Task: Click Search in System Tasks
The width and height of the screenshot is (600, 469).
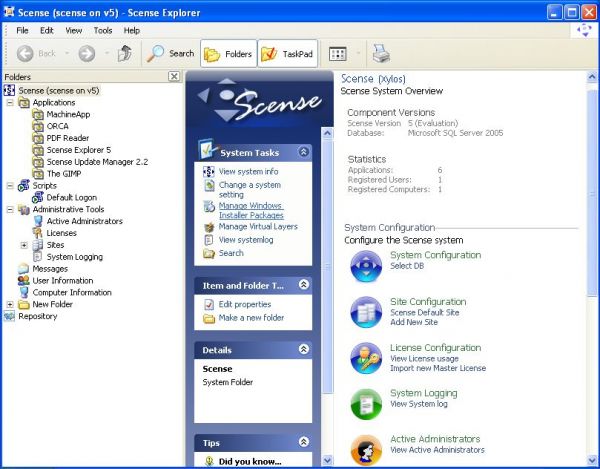Action: (231, 253)
